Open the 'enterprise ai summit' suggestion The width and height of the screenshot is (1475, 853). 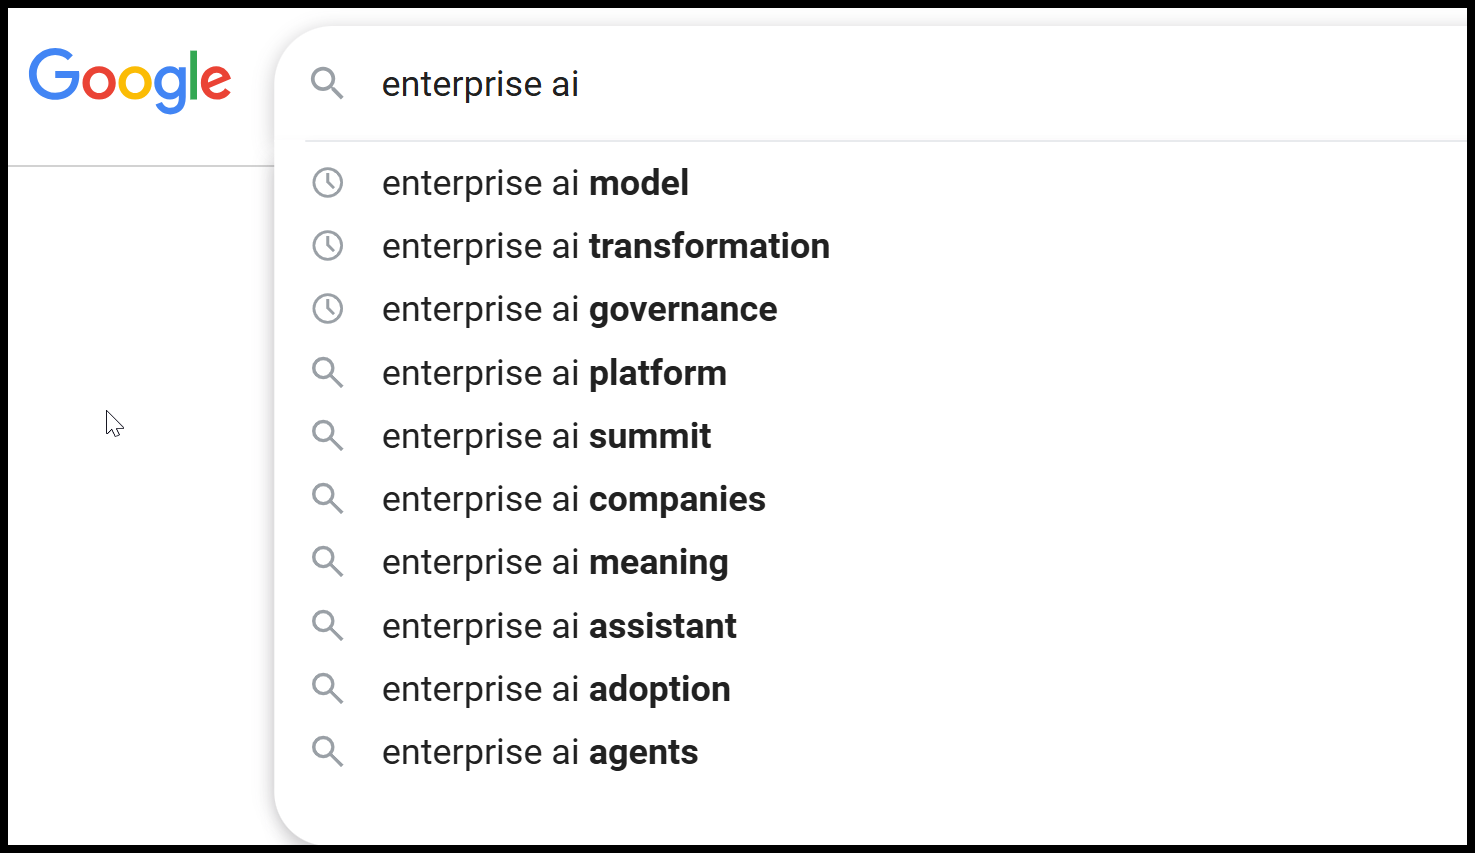pos(546,436)
